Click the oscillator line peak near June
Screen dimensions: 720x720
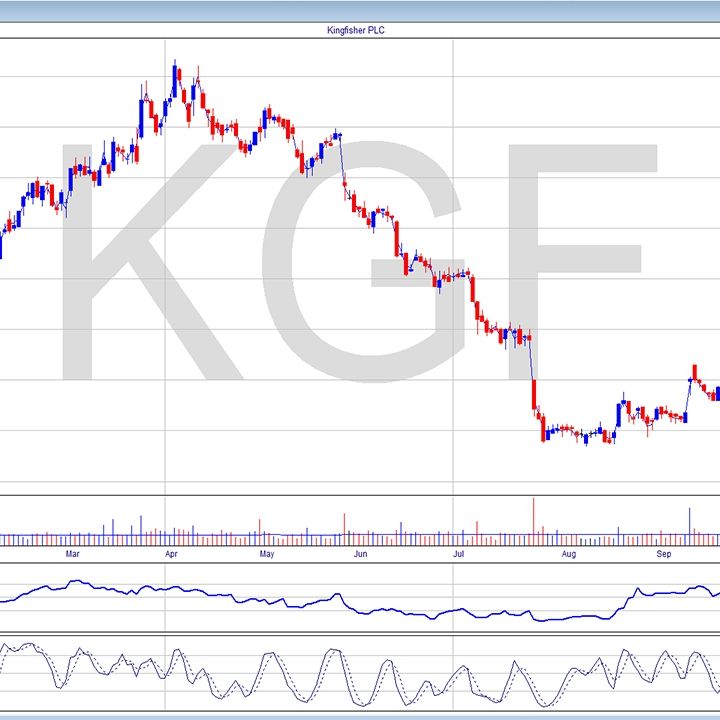329,654
